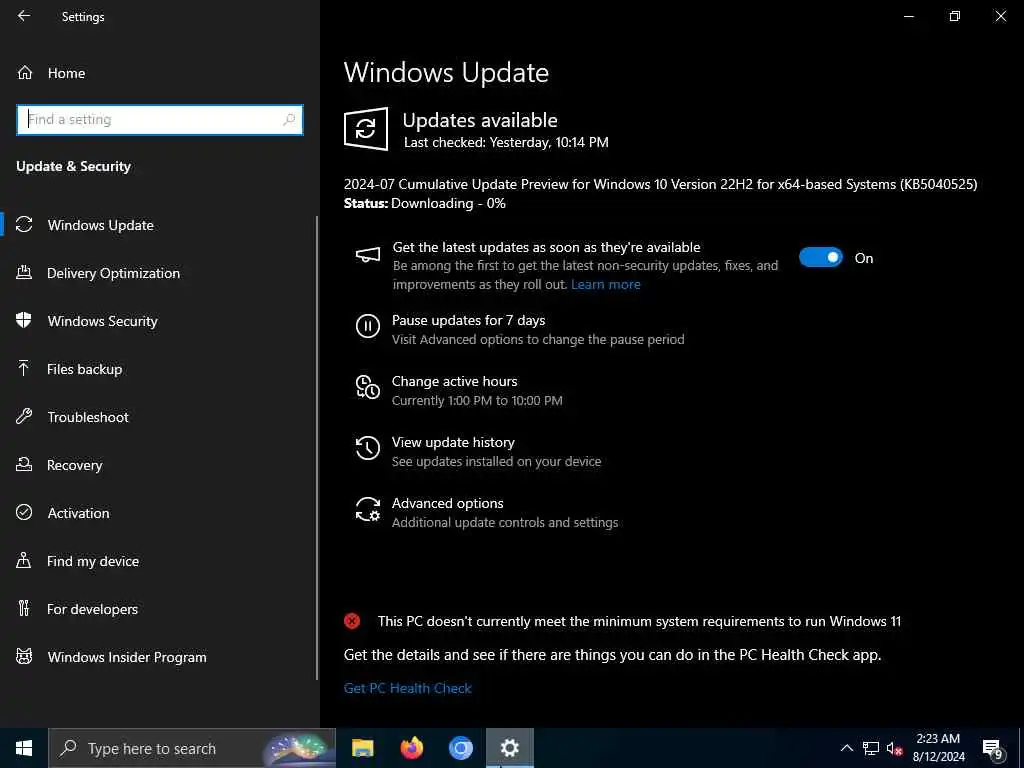Click the back arrow in Settings

tap(24, 16)
